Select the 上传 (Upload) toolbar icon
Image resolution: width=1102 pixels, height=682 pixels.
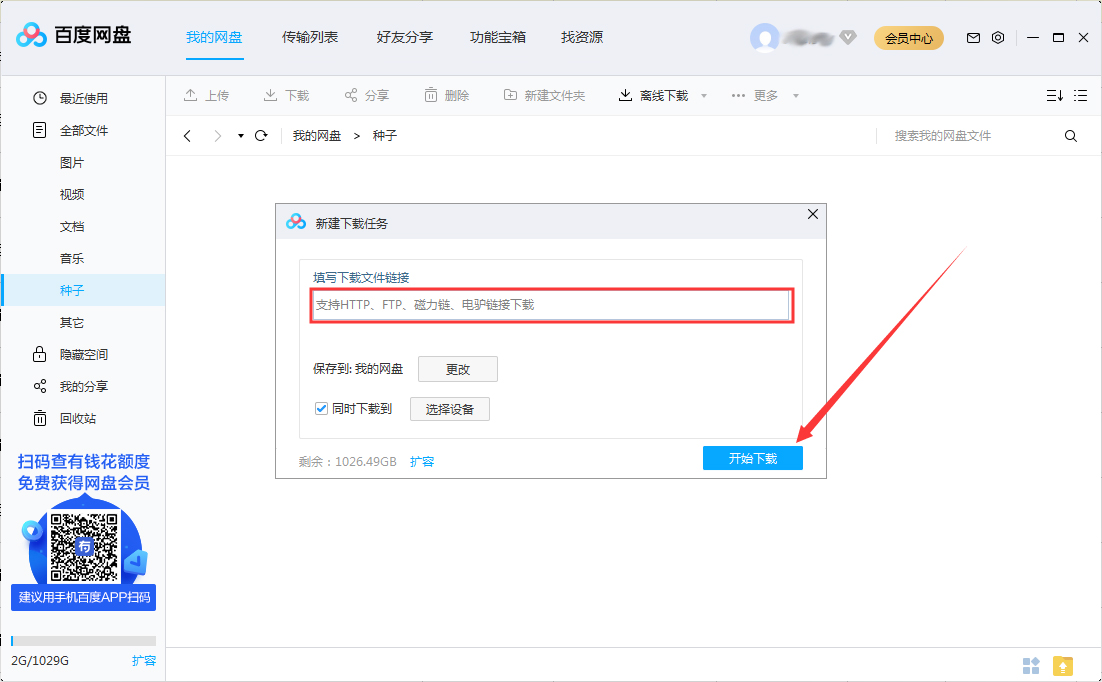pos(207,95)
